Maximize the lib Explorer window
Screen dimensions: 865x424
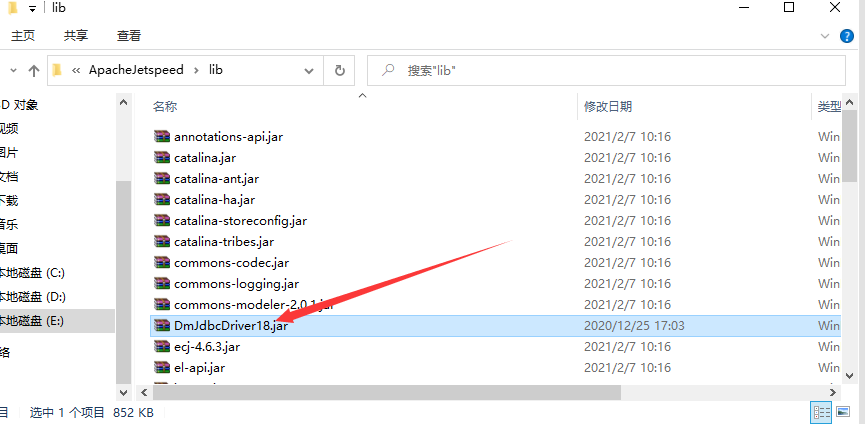(789, 8)
